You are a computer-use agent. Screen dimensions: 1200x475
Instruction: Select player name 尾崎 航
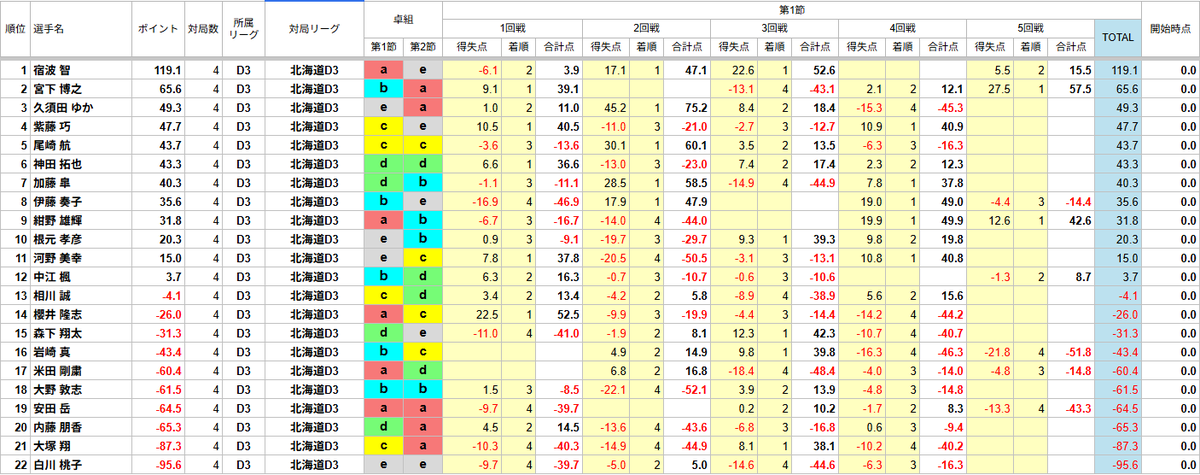point(52,145)
